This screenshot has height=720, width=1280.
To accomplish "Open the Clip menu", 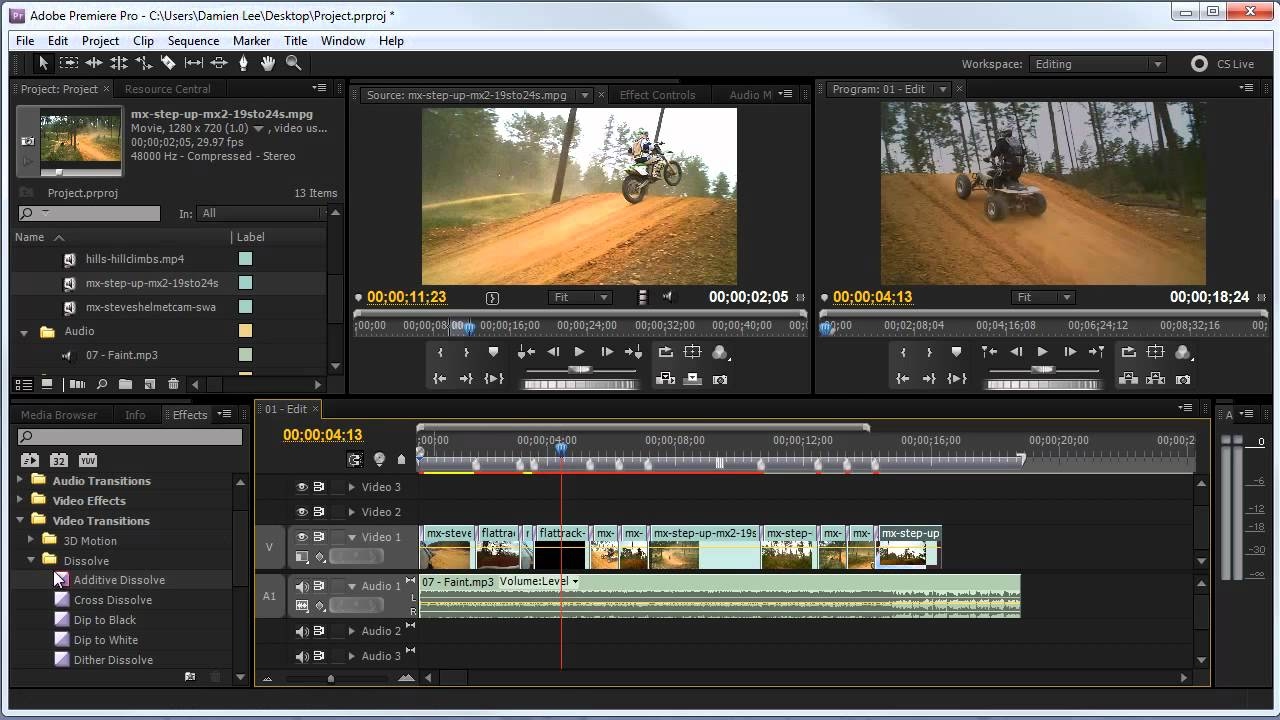I will pos(143,41).
